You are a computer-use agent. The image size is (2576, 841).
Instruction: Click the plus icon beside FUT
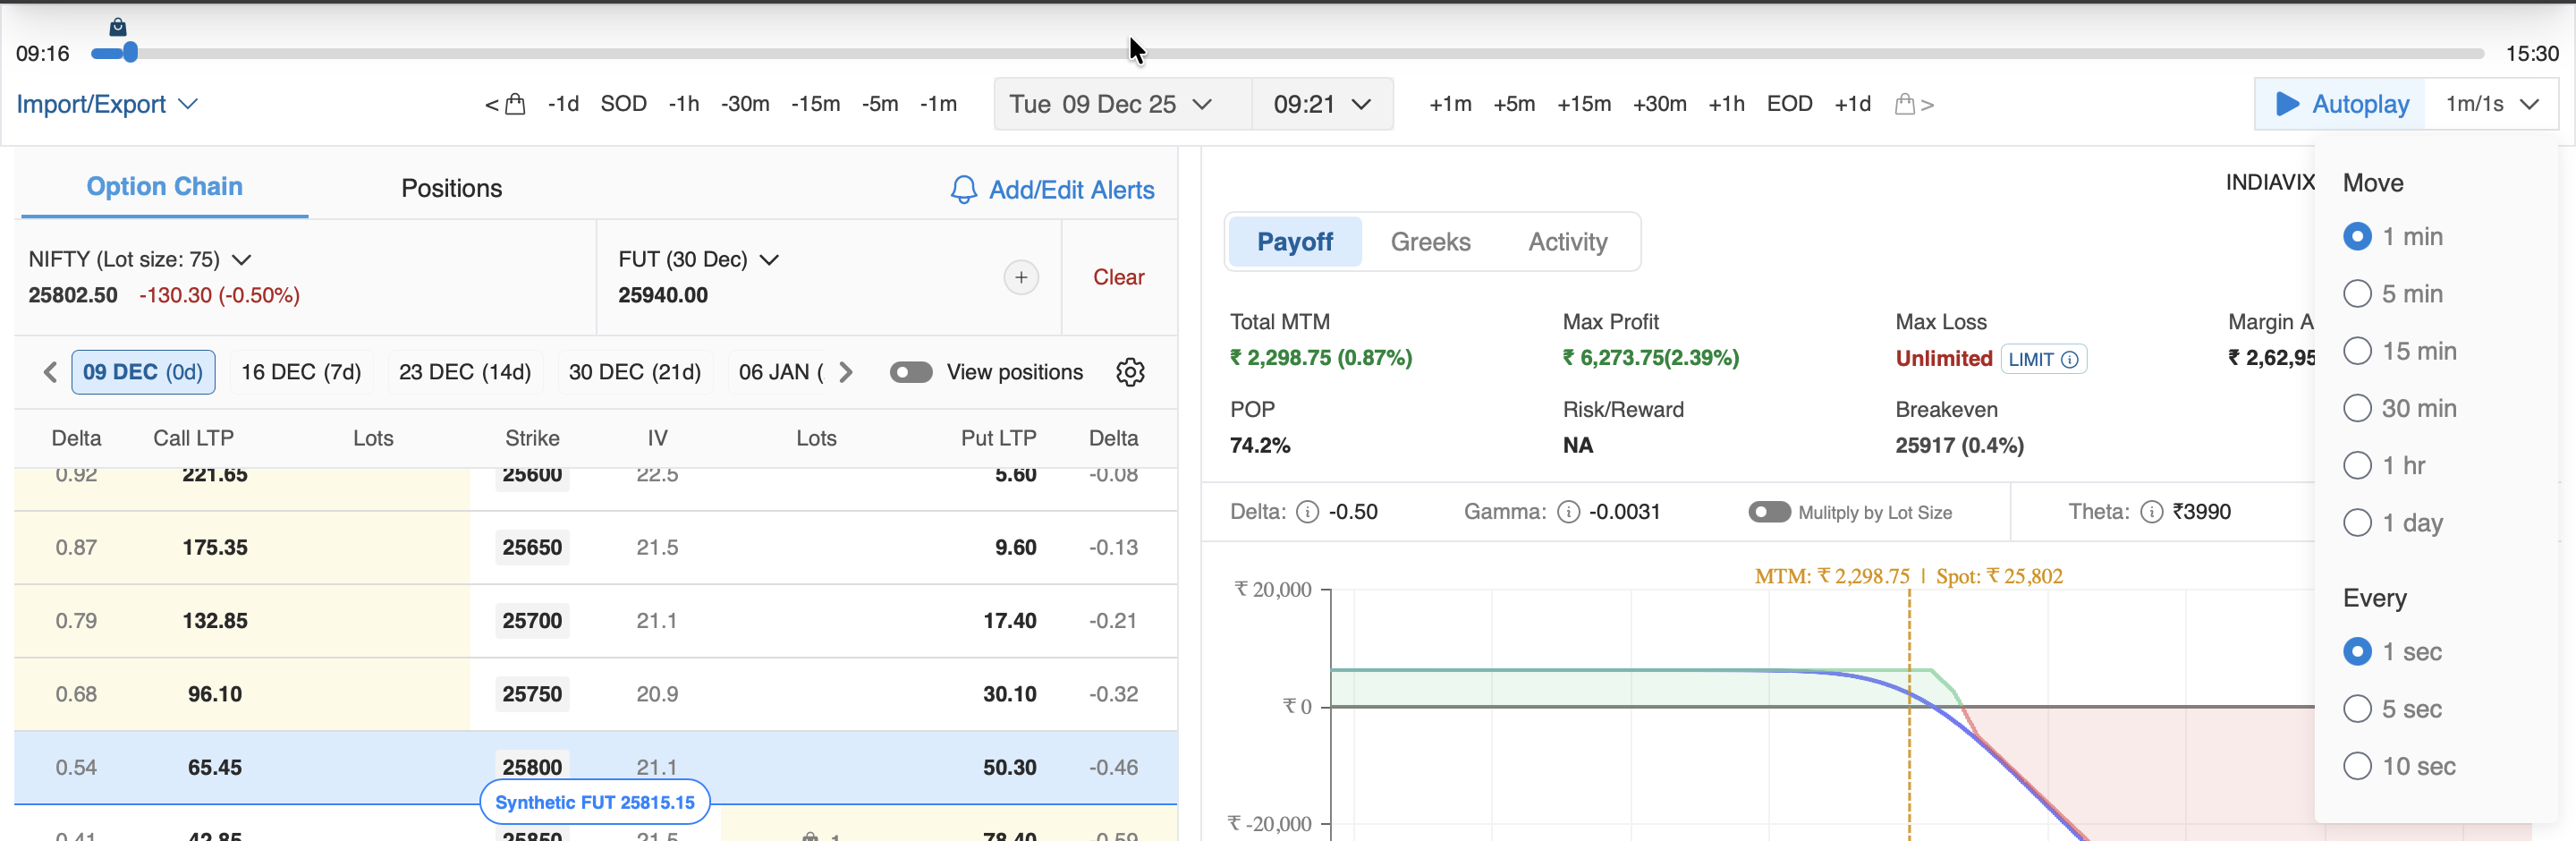click(1020, 277)
